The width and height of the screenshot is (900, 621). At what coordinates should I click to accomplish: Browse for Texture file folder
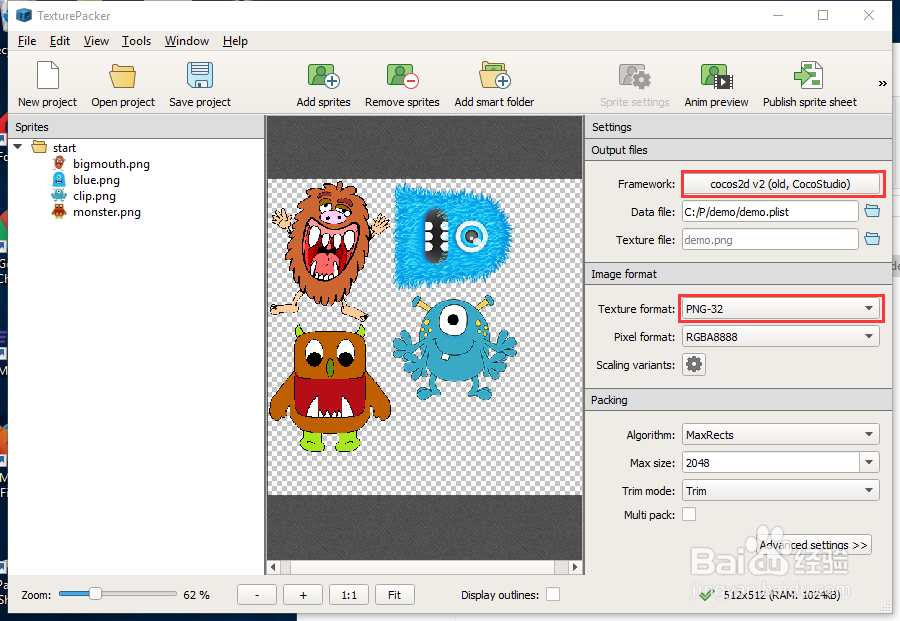point(872,239)
